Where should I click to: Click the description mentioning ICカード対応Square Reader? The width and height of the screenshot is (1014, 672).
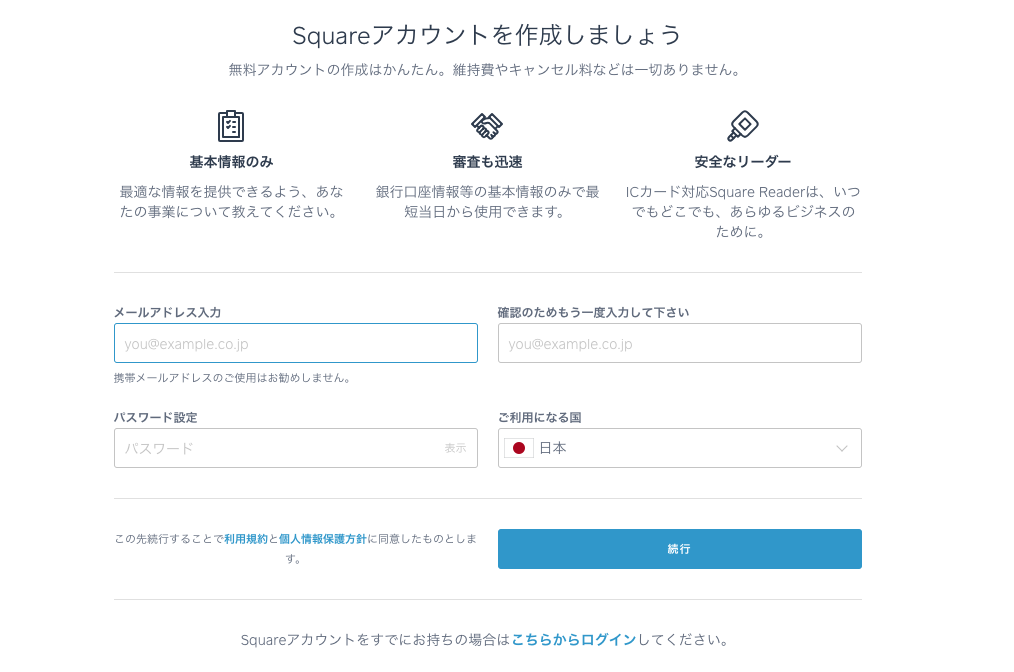click(x=742, y=211)
